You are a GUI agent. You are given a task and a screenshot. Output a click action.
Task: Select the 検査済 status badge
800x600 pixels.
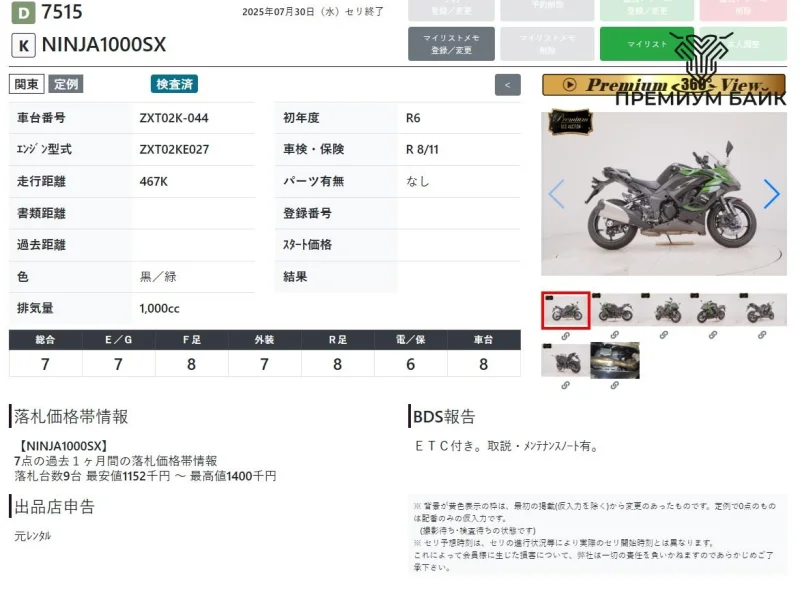tap(174, 84)
